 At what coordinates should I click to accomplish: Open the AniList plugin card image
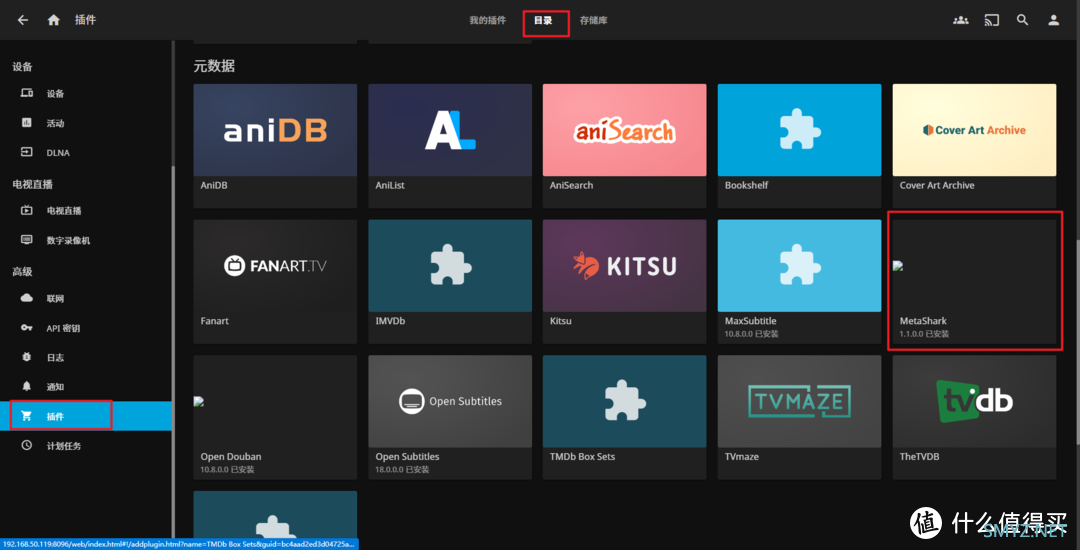pos(450,130)
